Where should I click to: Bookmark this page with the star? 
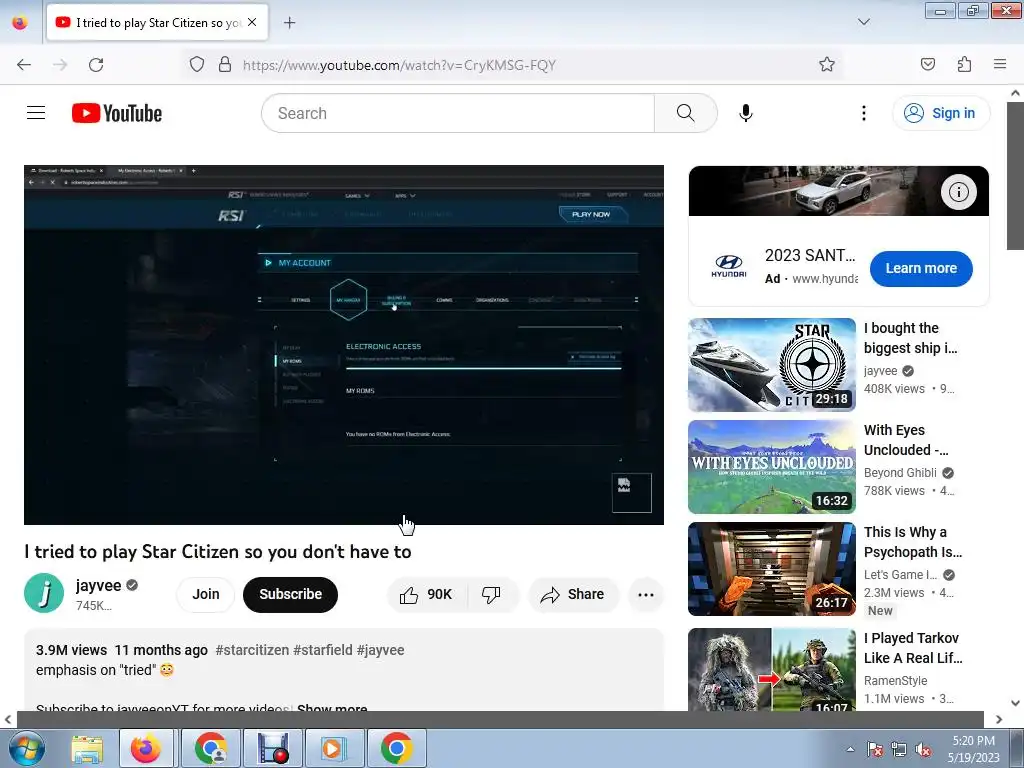tap(827, 65)
